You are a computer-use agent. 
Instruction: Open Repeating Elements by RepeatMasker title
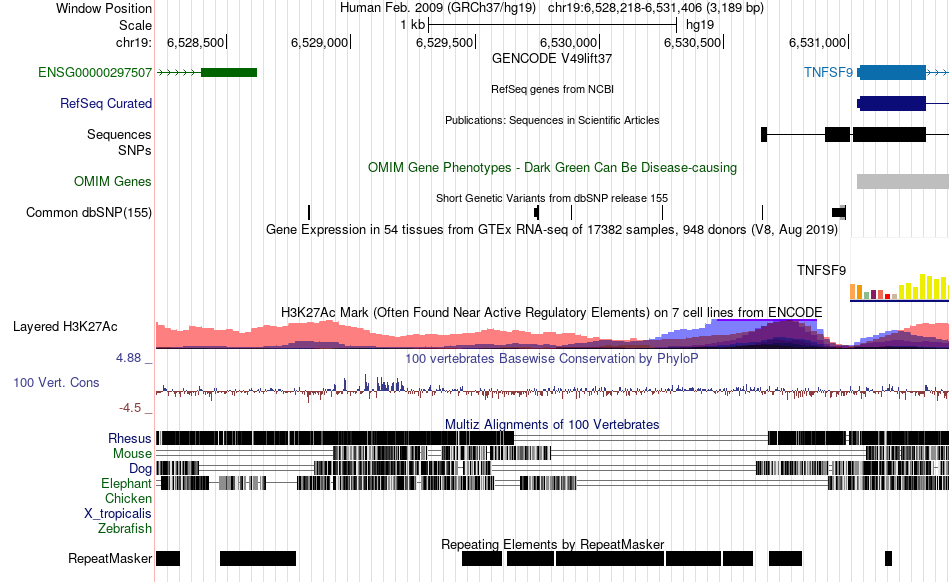click(x=553, y=544)
